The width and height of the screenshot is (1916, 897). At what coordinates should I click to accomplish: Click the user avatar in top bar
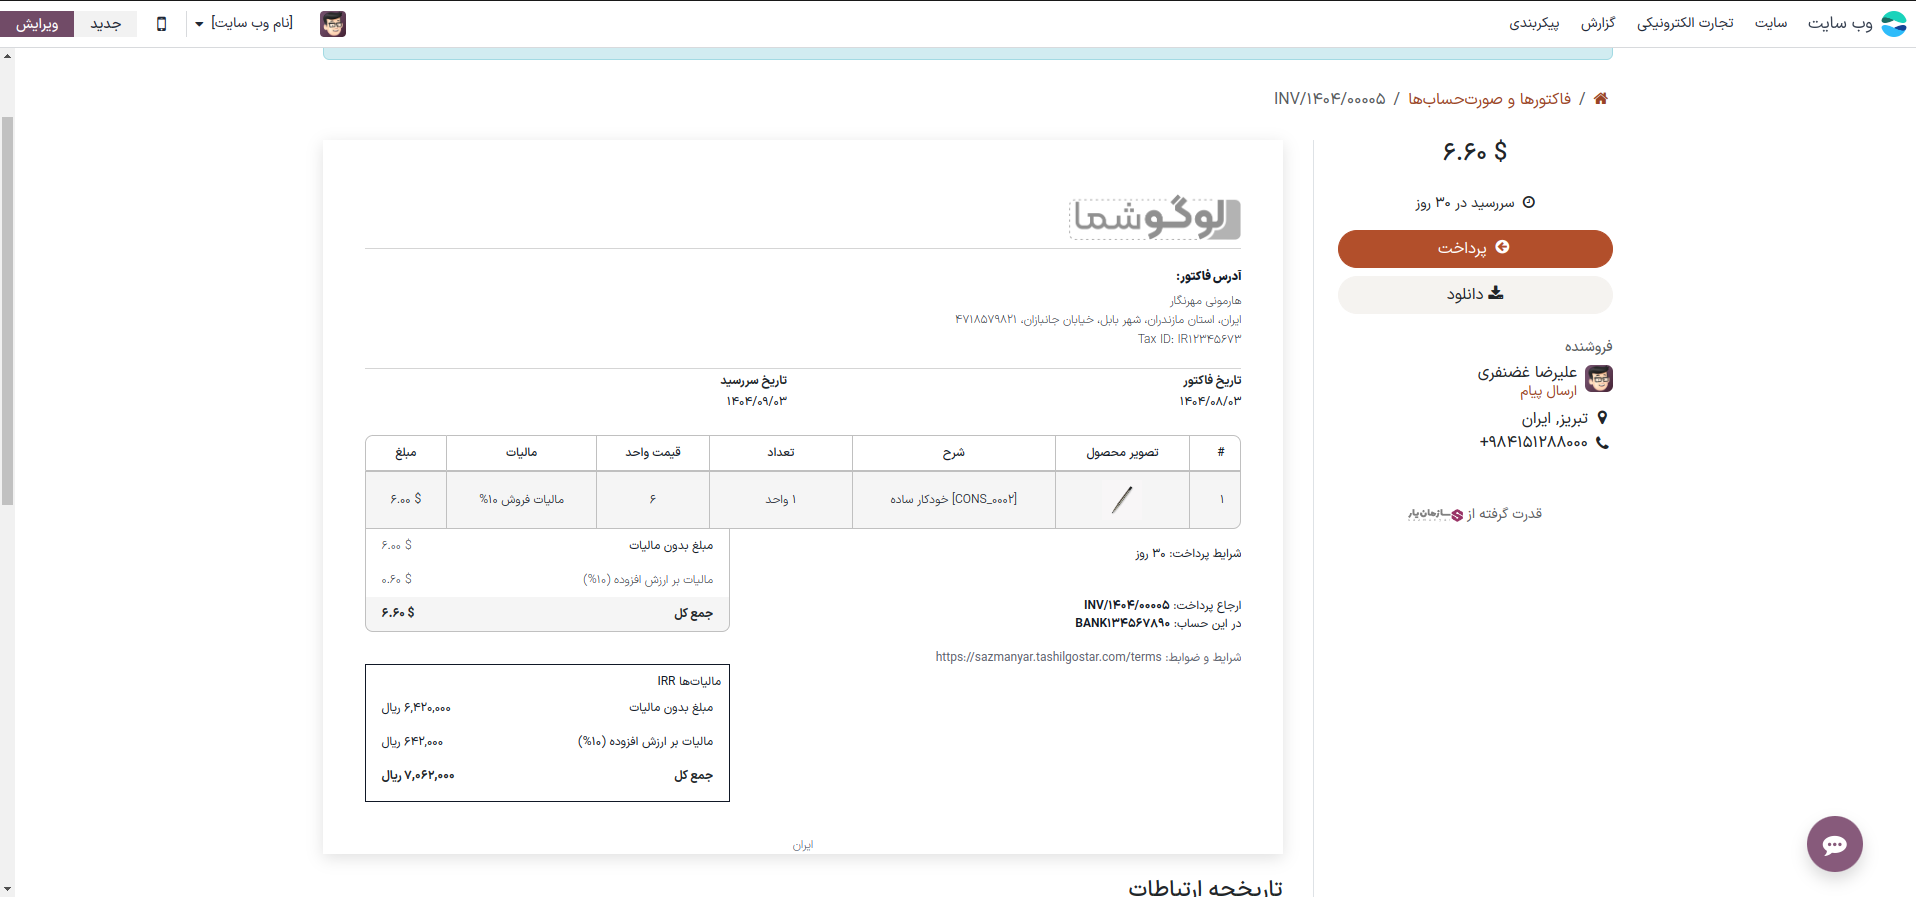tap(333, 24)
